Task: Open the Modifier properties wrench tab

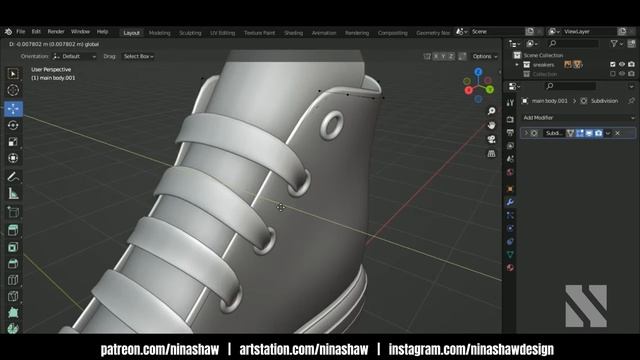Action: pos(510,202)
